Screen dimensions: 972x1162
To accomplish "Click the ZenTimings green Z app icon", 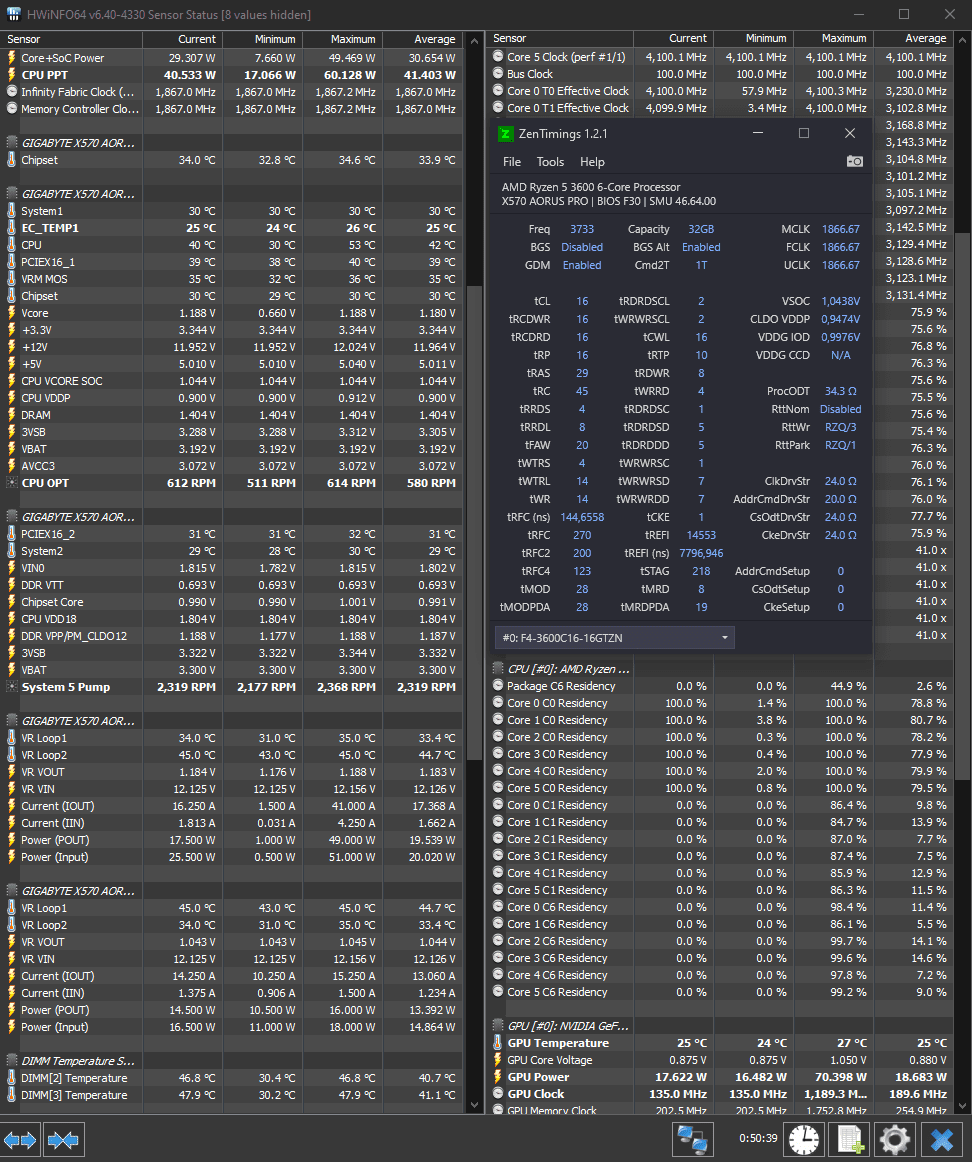I will pyautogui.click(x=505, y=133).
